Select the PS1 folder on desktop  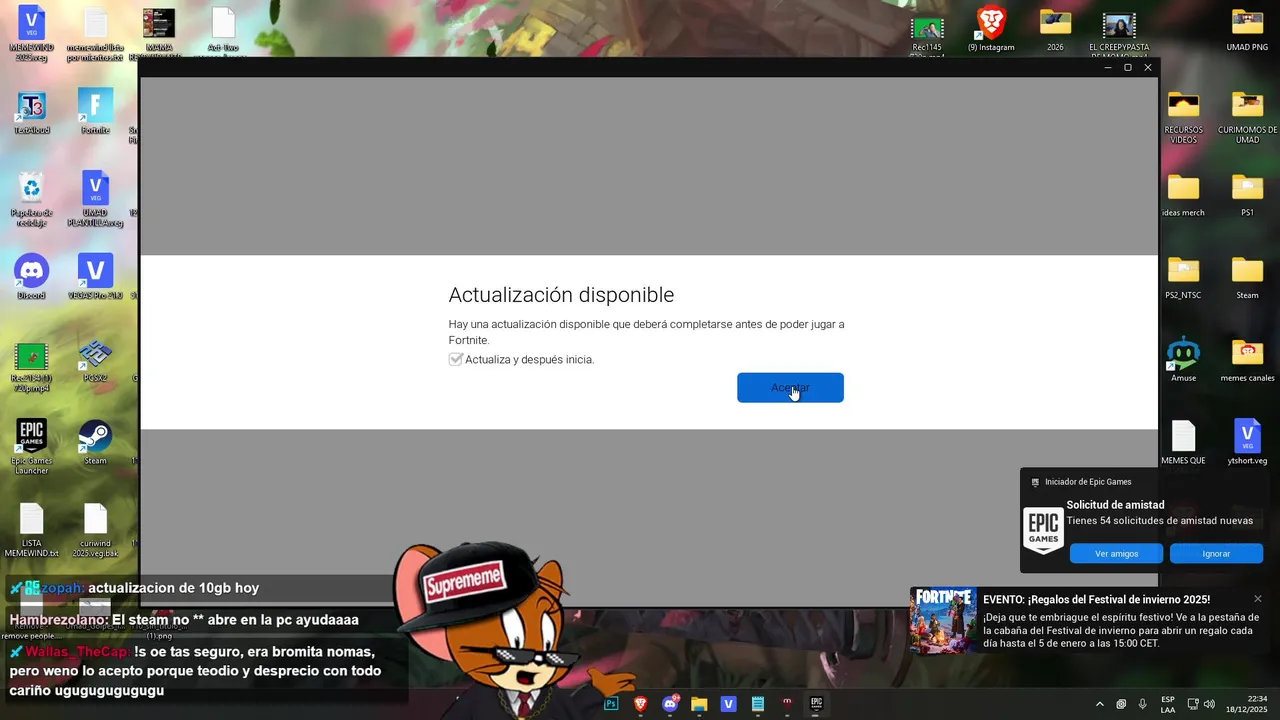coord(1247,195)
